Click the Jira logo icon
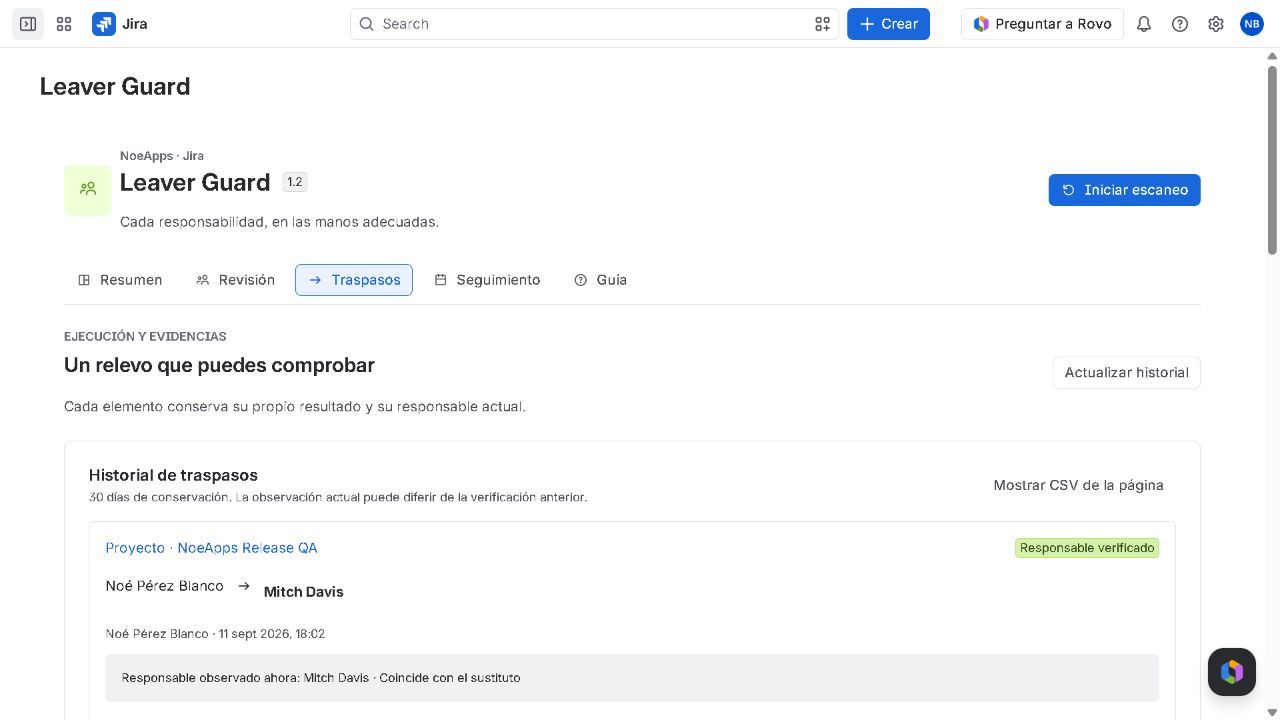The width and height of the screenshot is (1280, 720). pyautogui.click(x=104, y=24)
